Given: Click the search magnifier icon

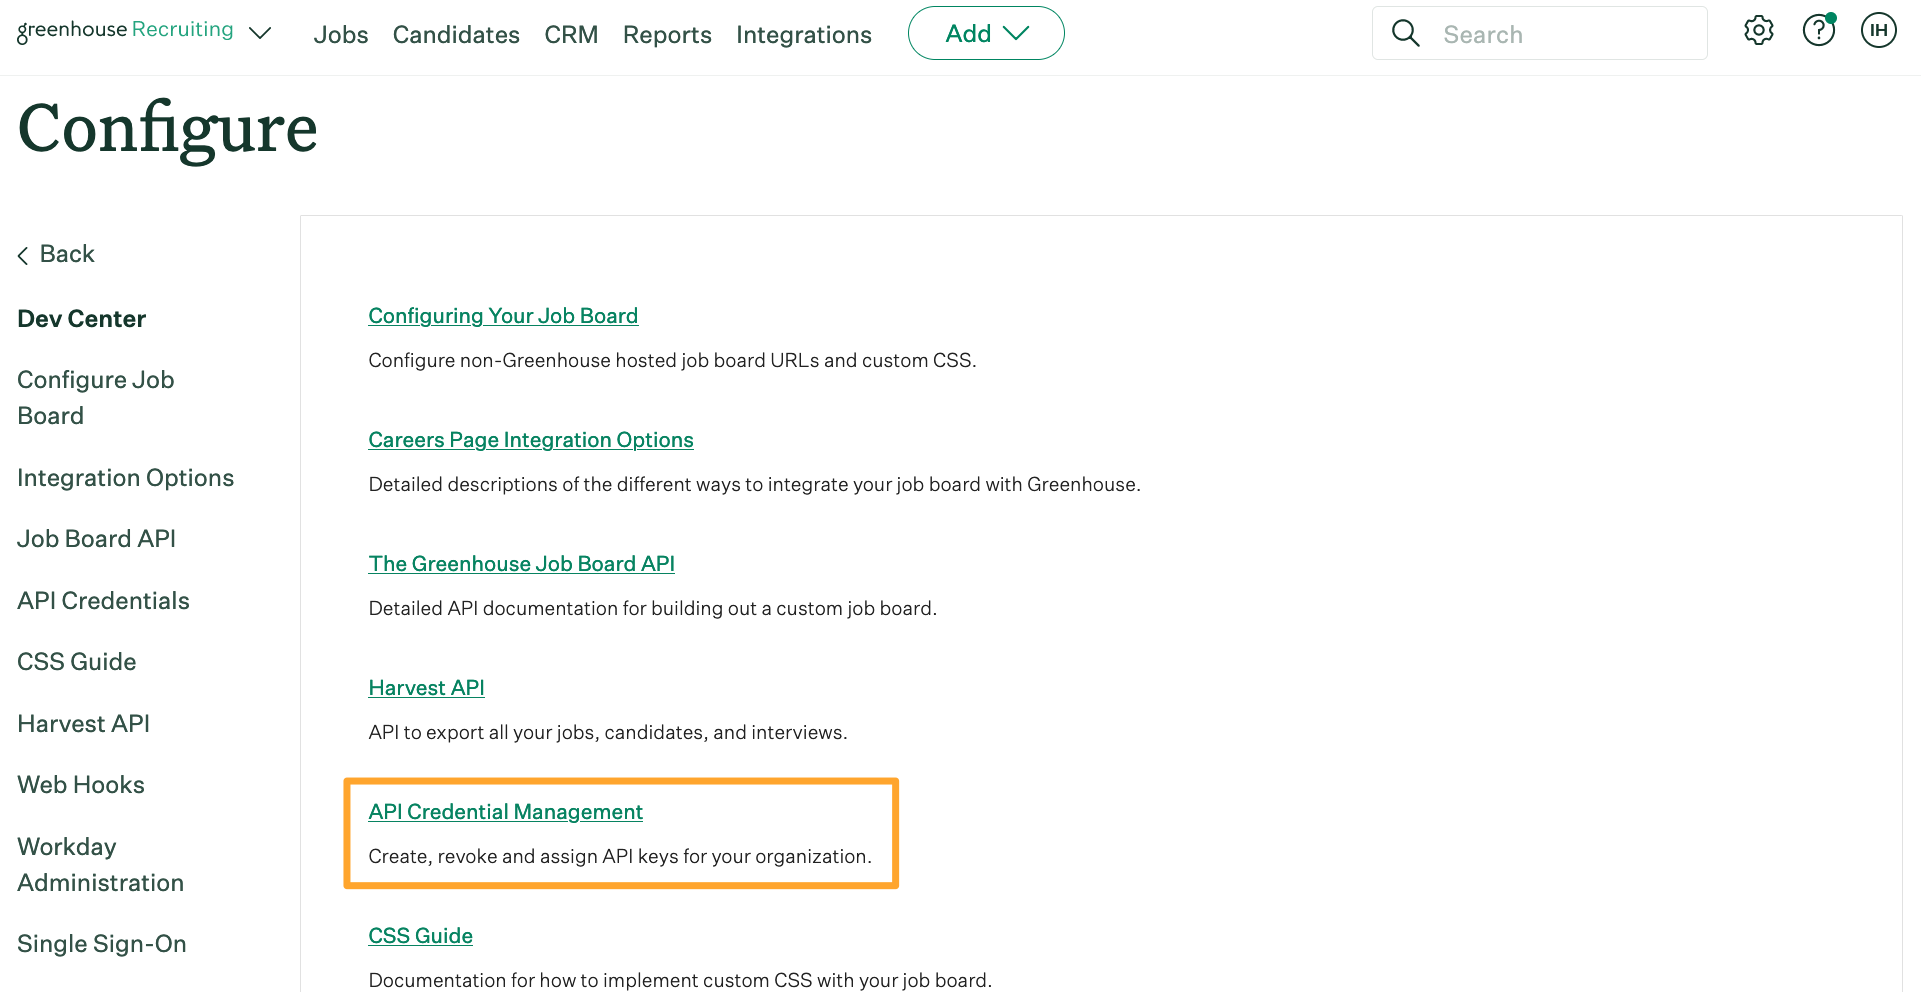Looking at the screenshot, I should 1406,32.
